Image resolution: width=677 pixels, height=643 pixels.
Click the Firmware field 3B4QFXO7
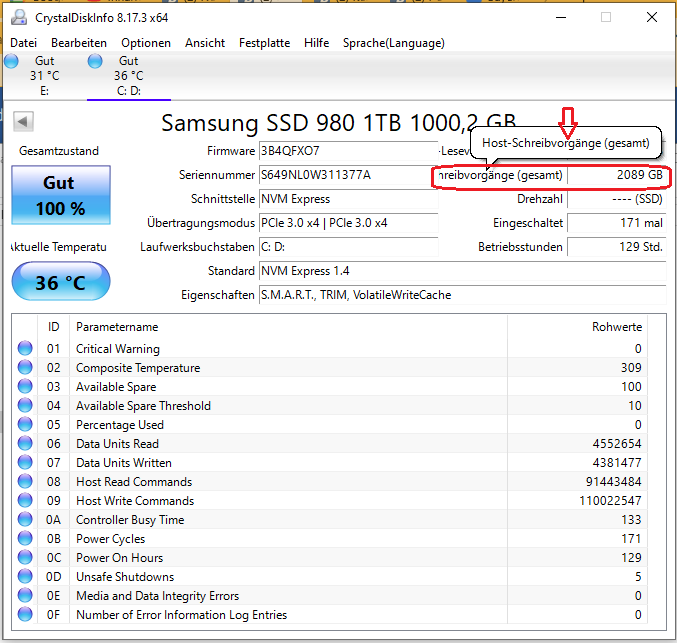click(348, 151)
